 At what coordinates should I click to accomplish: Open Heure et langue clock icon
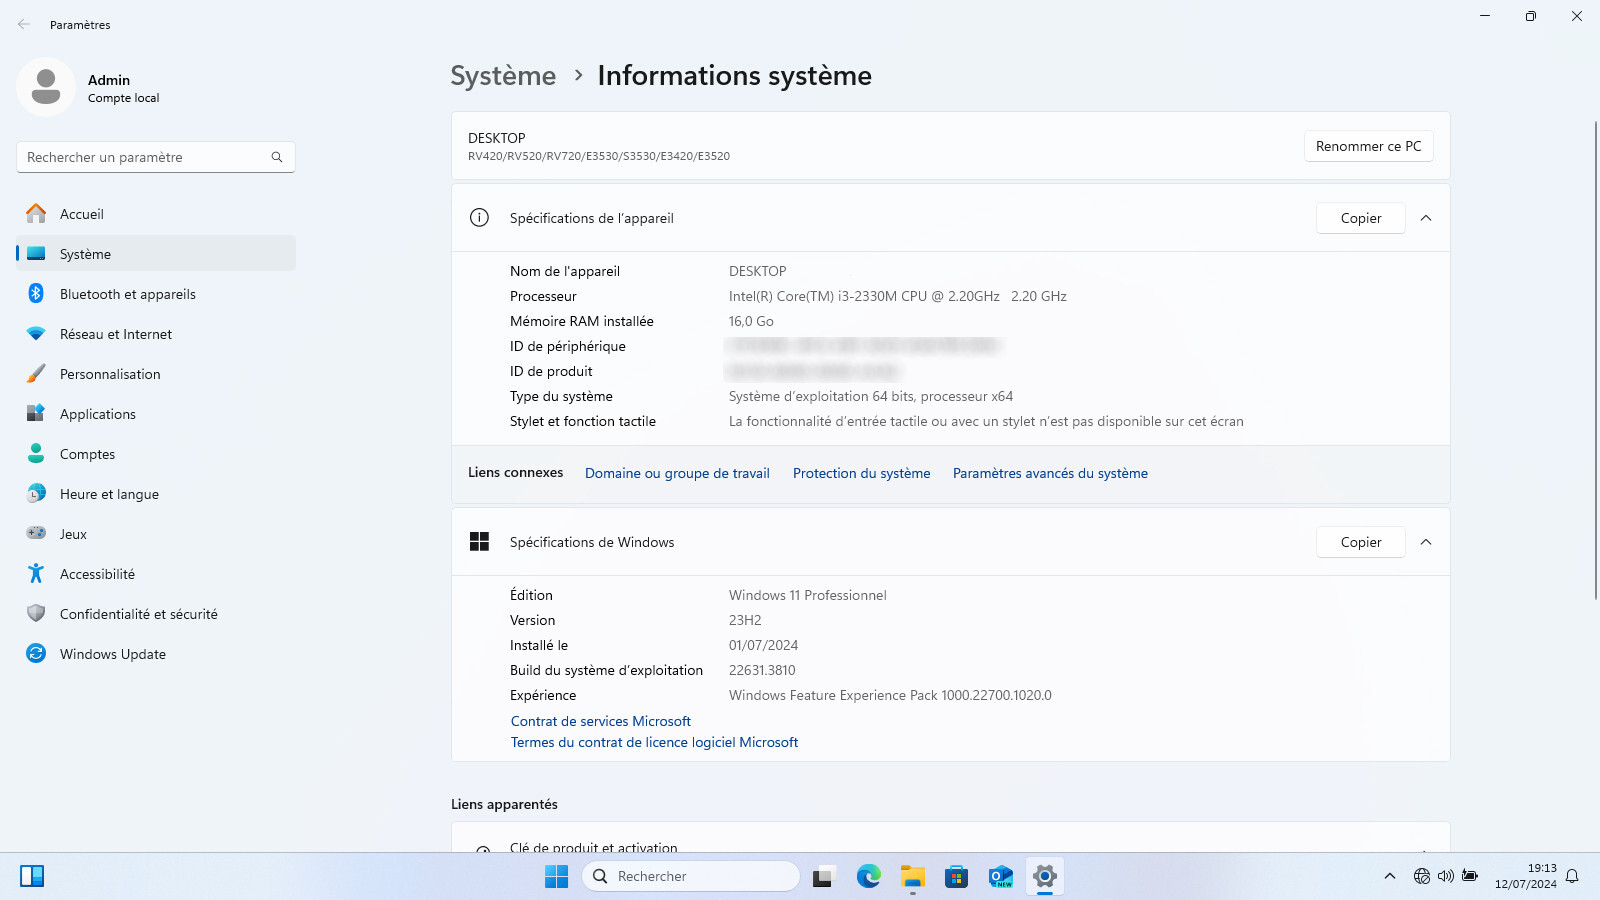click(36, 493)
